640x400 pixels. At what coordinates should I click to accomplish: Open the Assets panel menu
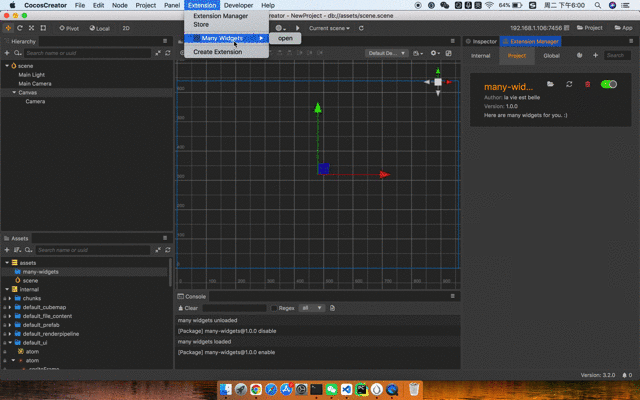165,238
